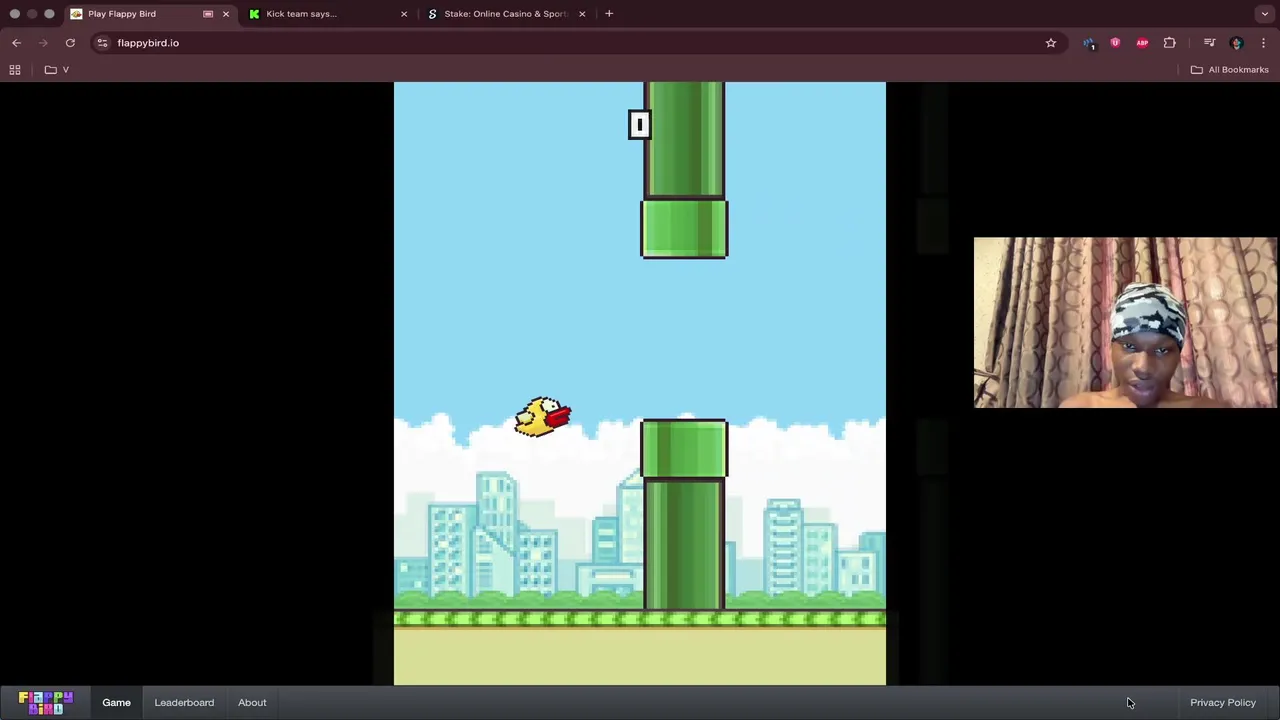
Task: Click the forward navigation arrow
Action: (43, 43)
